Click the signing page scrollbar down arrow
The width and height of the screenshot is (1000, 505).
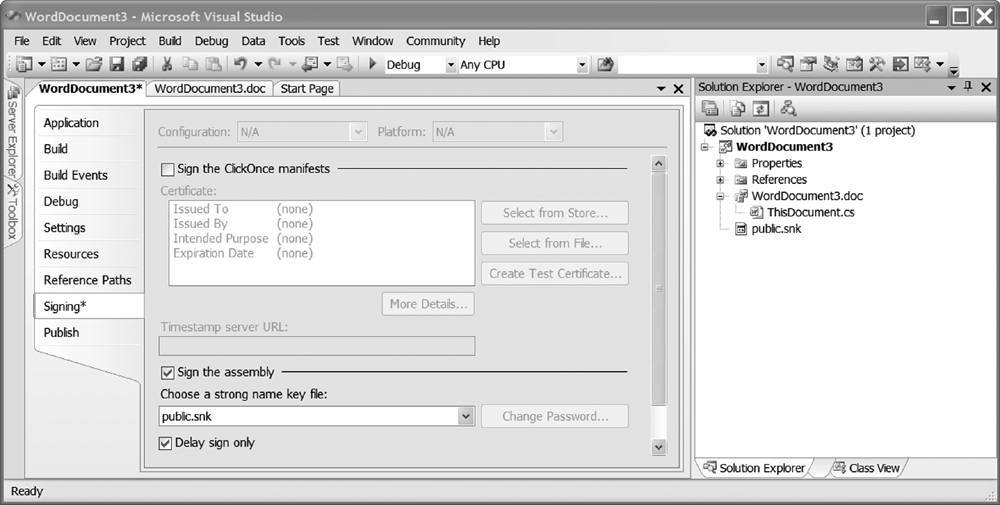pos(659,448)
